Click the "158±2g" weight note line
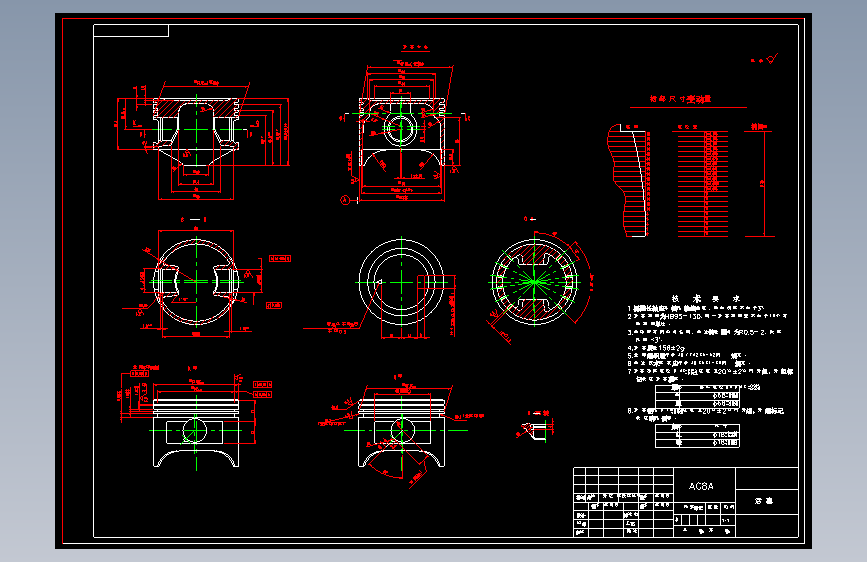This screenshot has height=562, width=867. point(656,348)
